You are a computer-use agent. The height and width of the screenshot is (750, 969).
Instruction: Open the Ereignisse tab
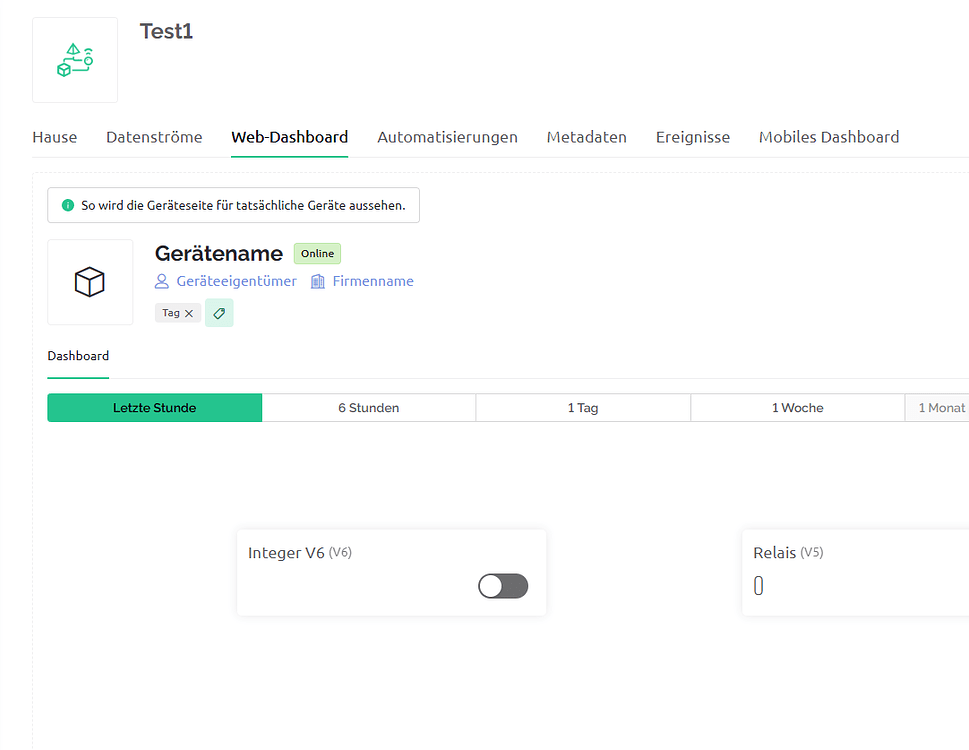692,137
